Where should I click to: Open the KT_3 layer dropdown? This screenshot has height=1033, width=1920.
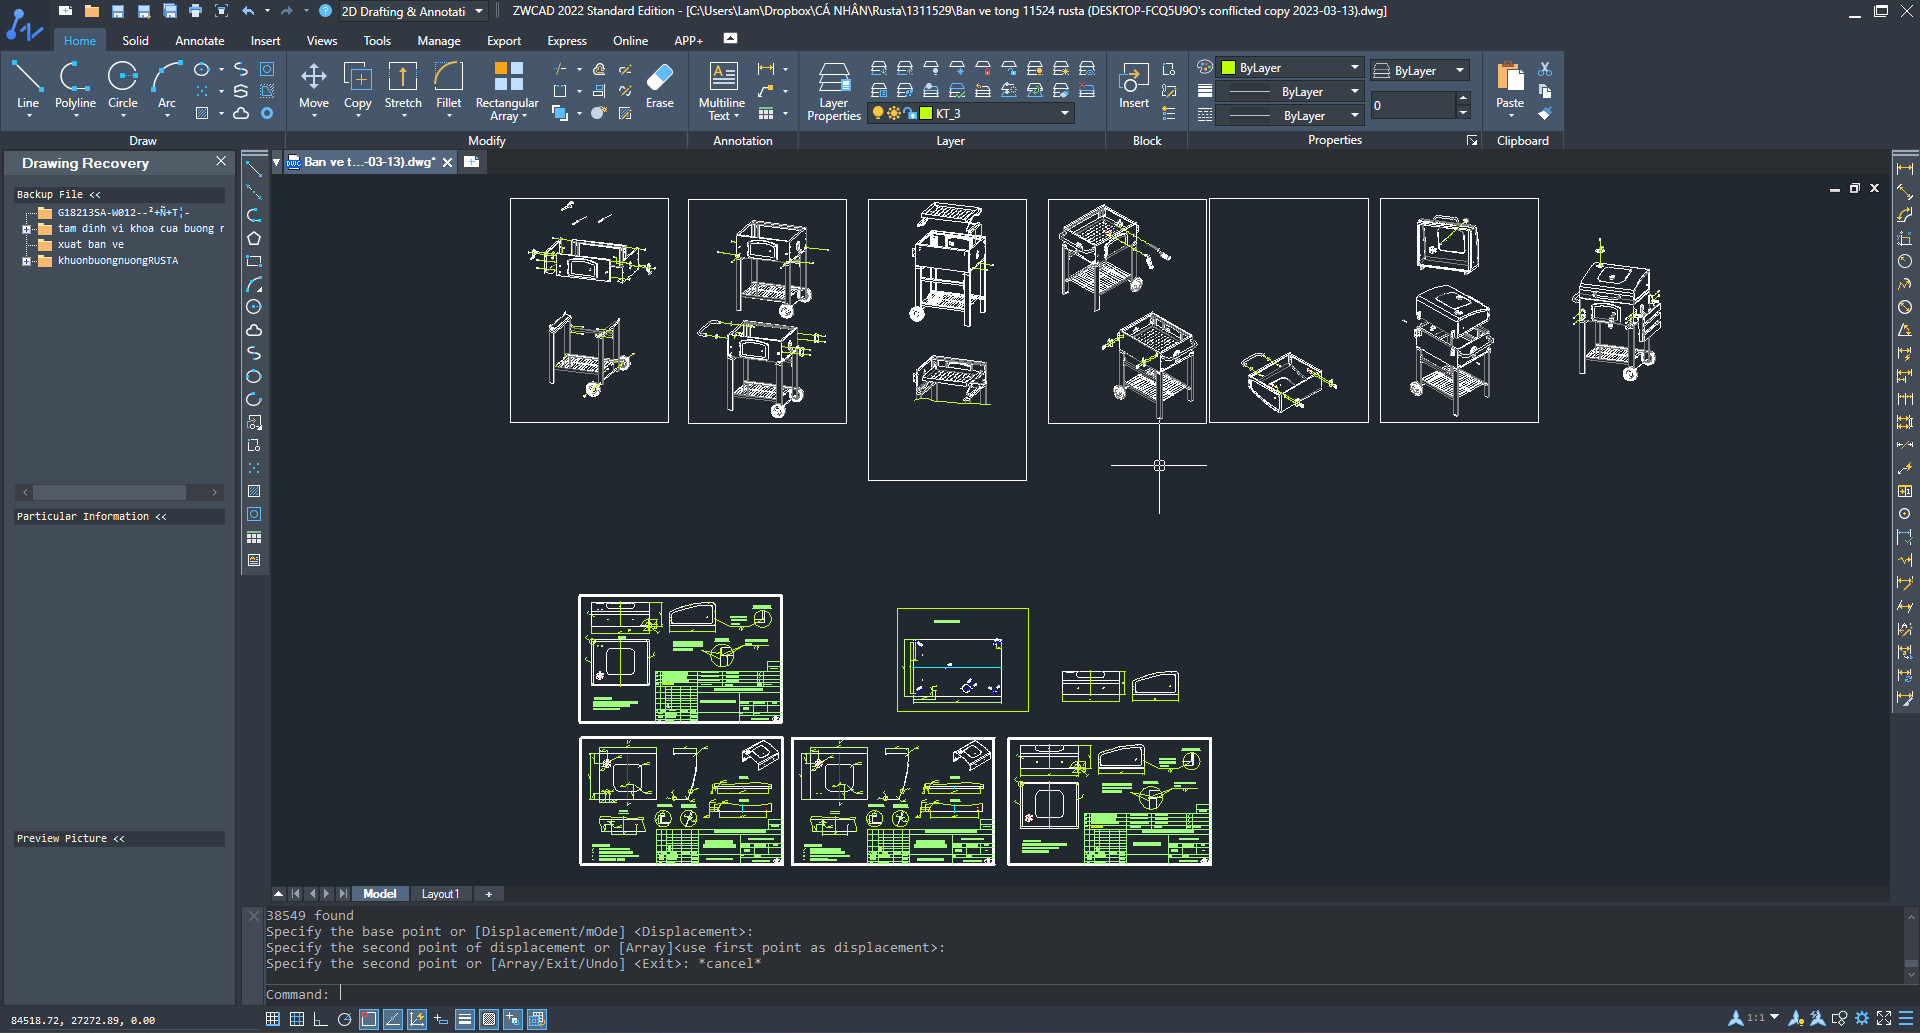[1064, 114]
